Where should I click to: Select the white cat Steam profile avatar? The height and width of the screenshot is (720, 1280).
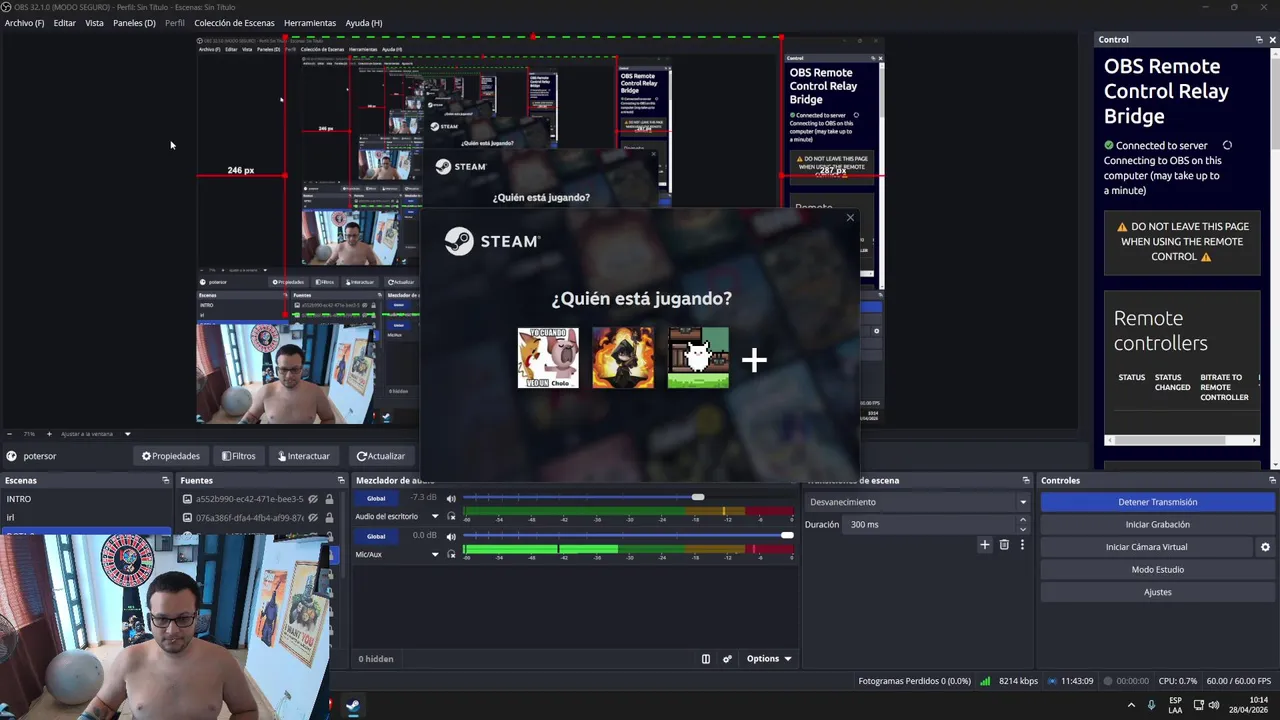tap(698, 358)
